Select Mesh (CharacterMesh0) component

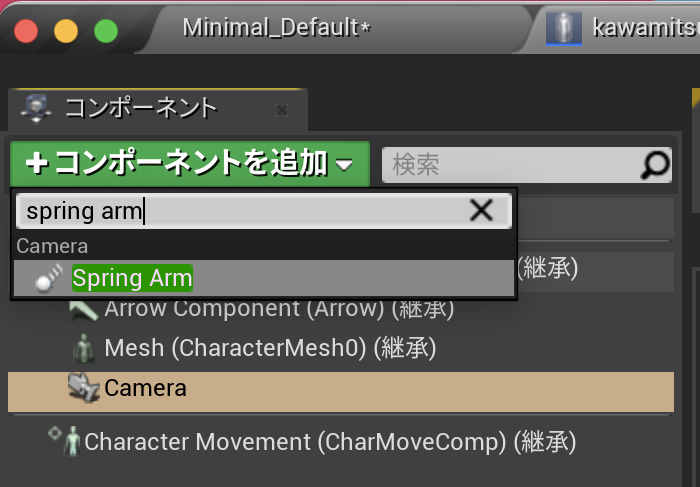click(x=270, y=348)
